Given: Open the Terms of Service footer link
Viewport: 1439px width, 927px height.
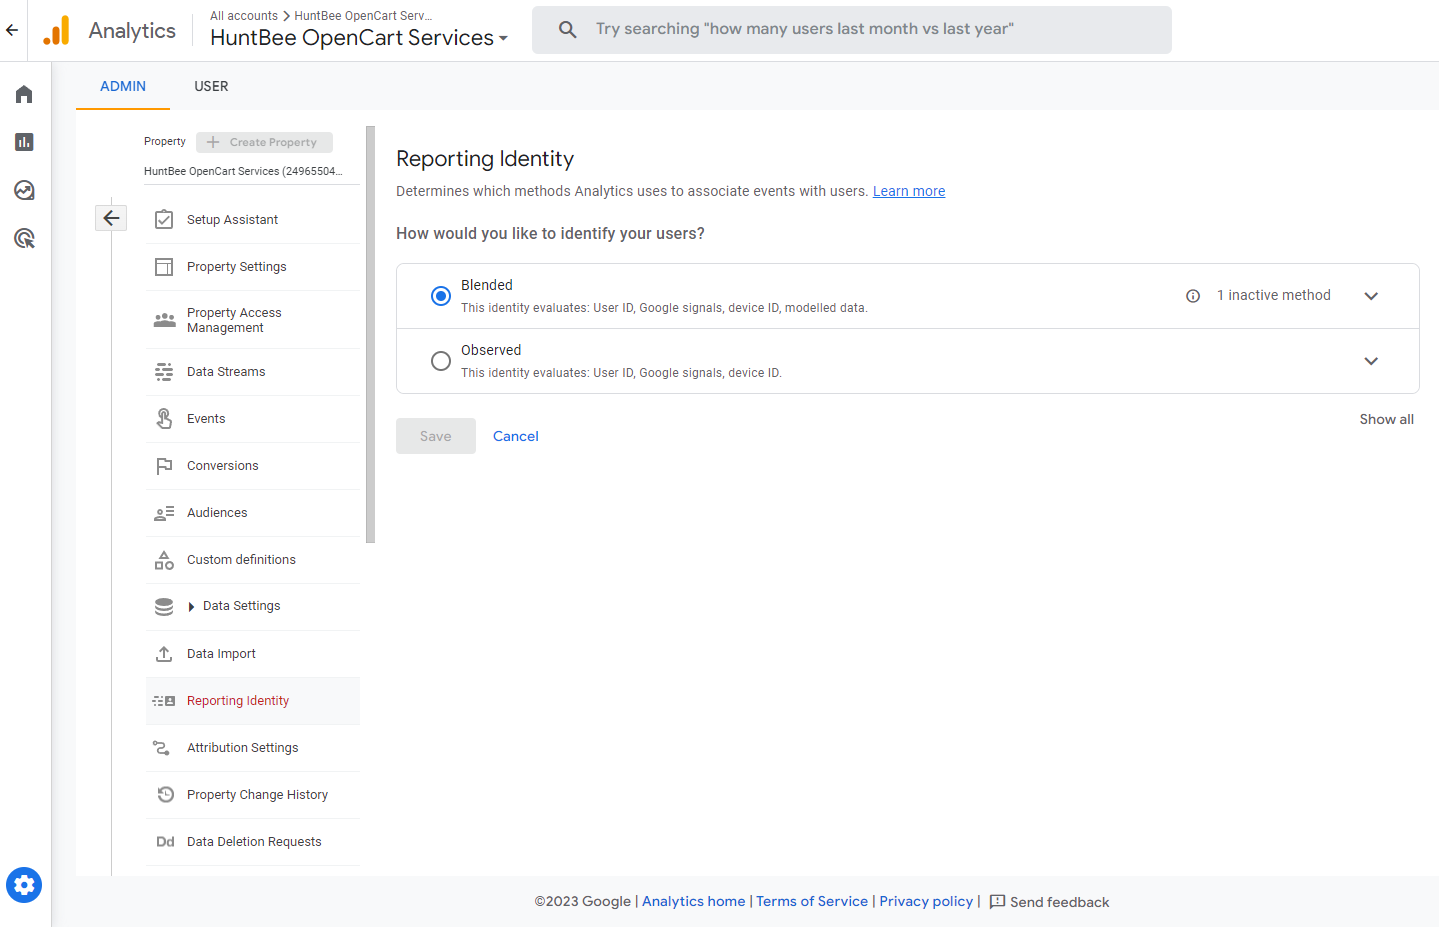Looking at the screenshot, I should 812,901.
